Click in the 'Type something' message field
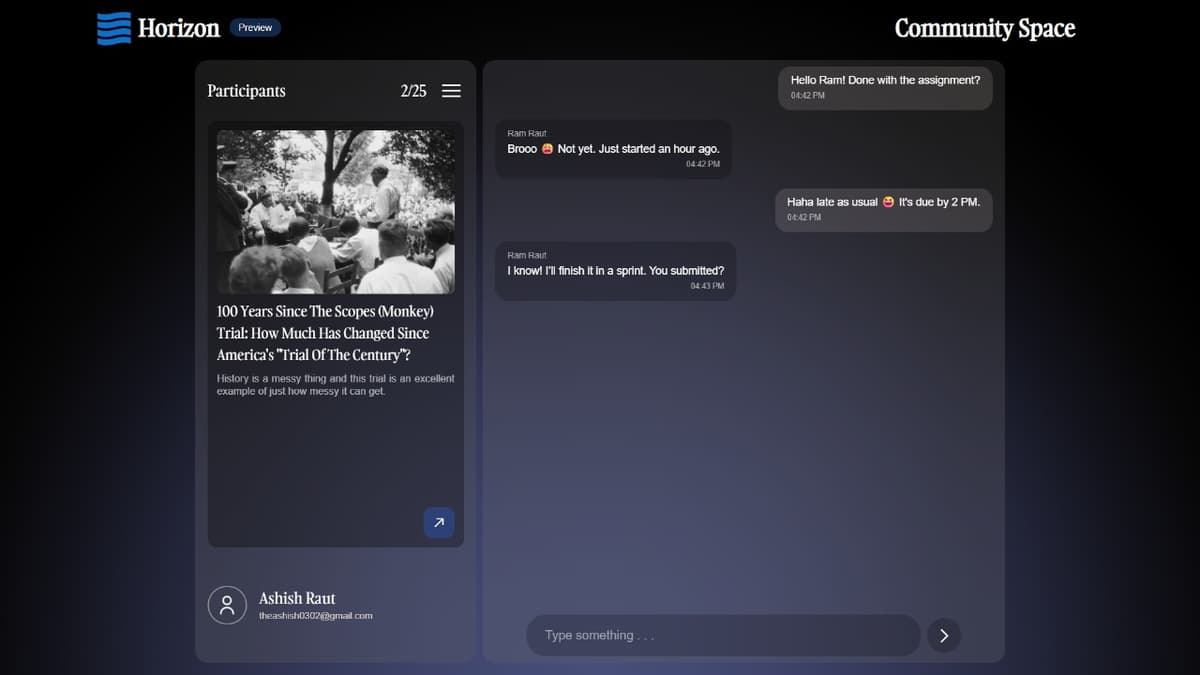The height and width of the screenshot is (675, 1200). click(x=722, y=635)
